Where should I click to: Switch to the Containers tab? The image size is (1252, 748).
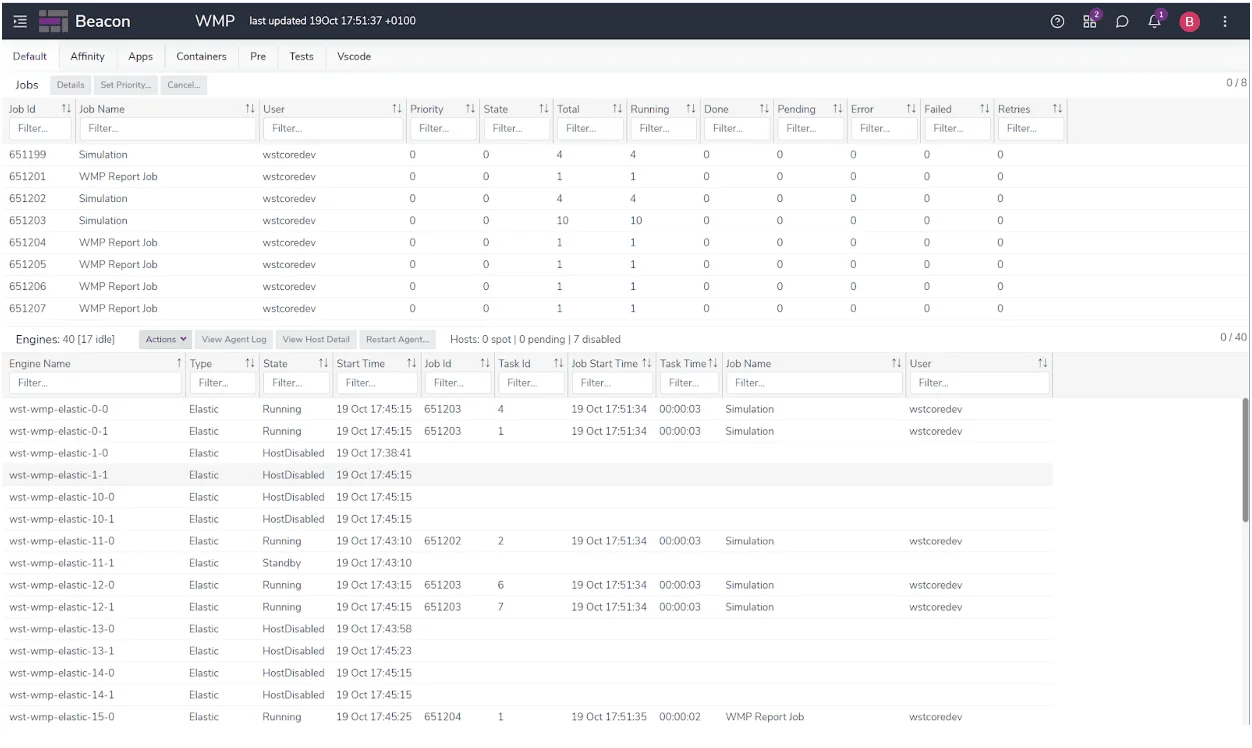tap(201, 57)
